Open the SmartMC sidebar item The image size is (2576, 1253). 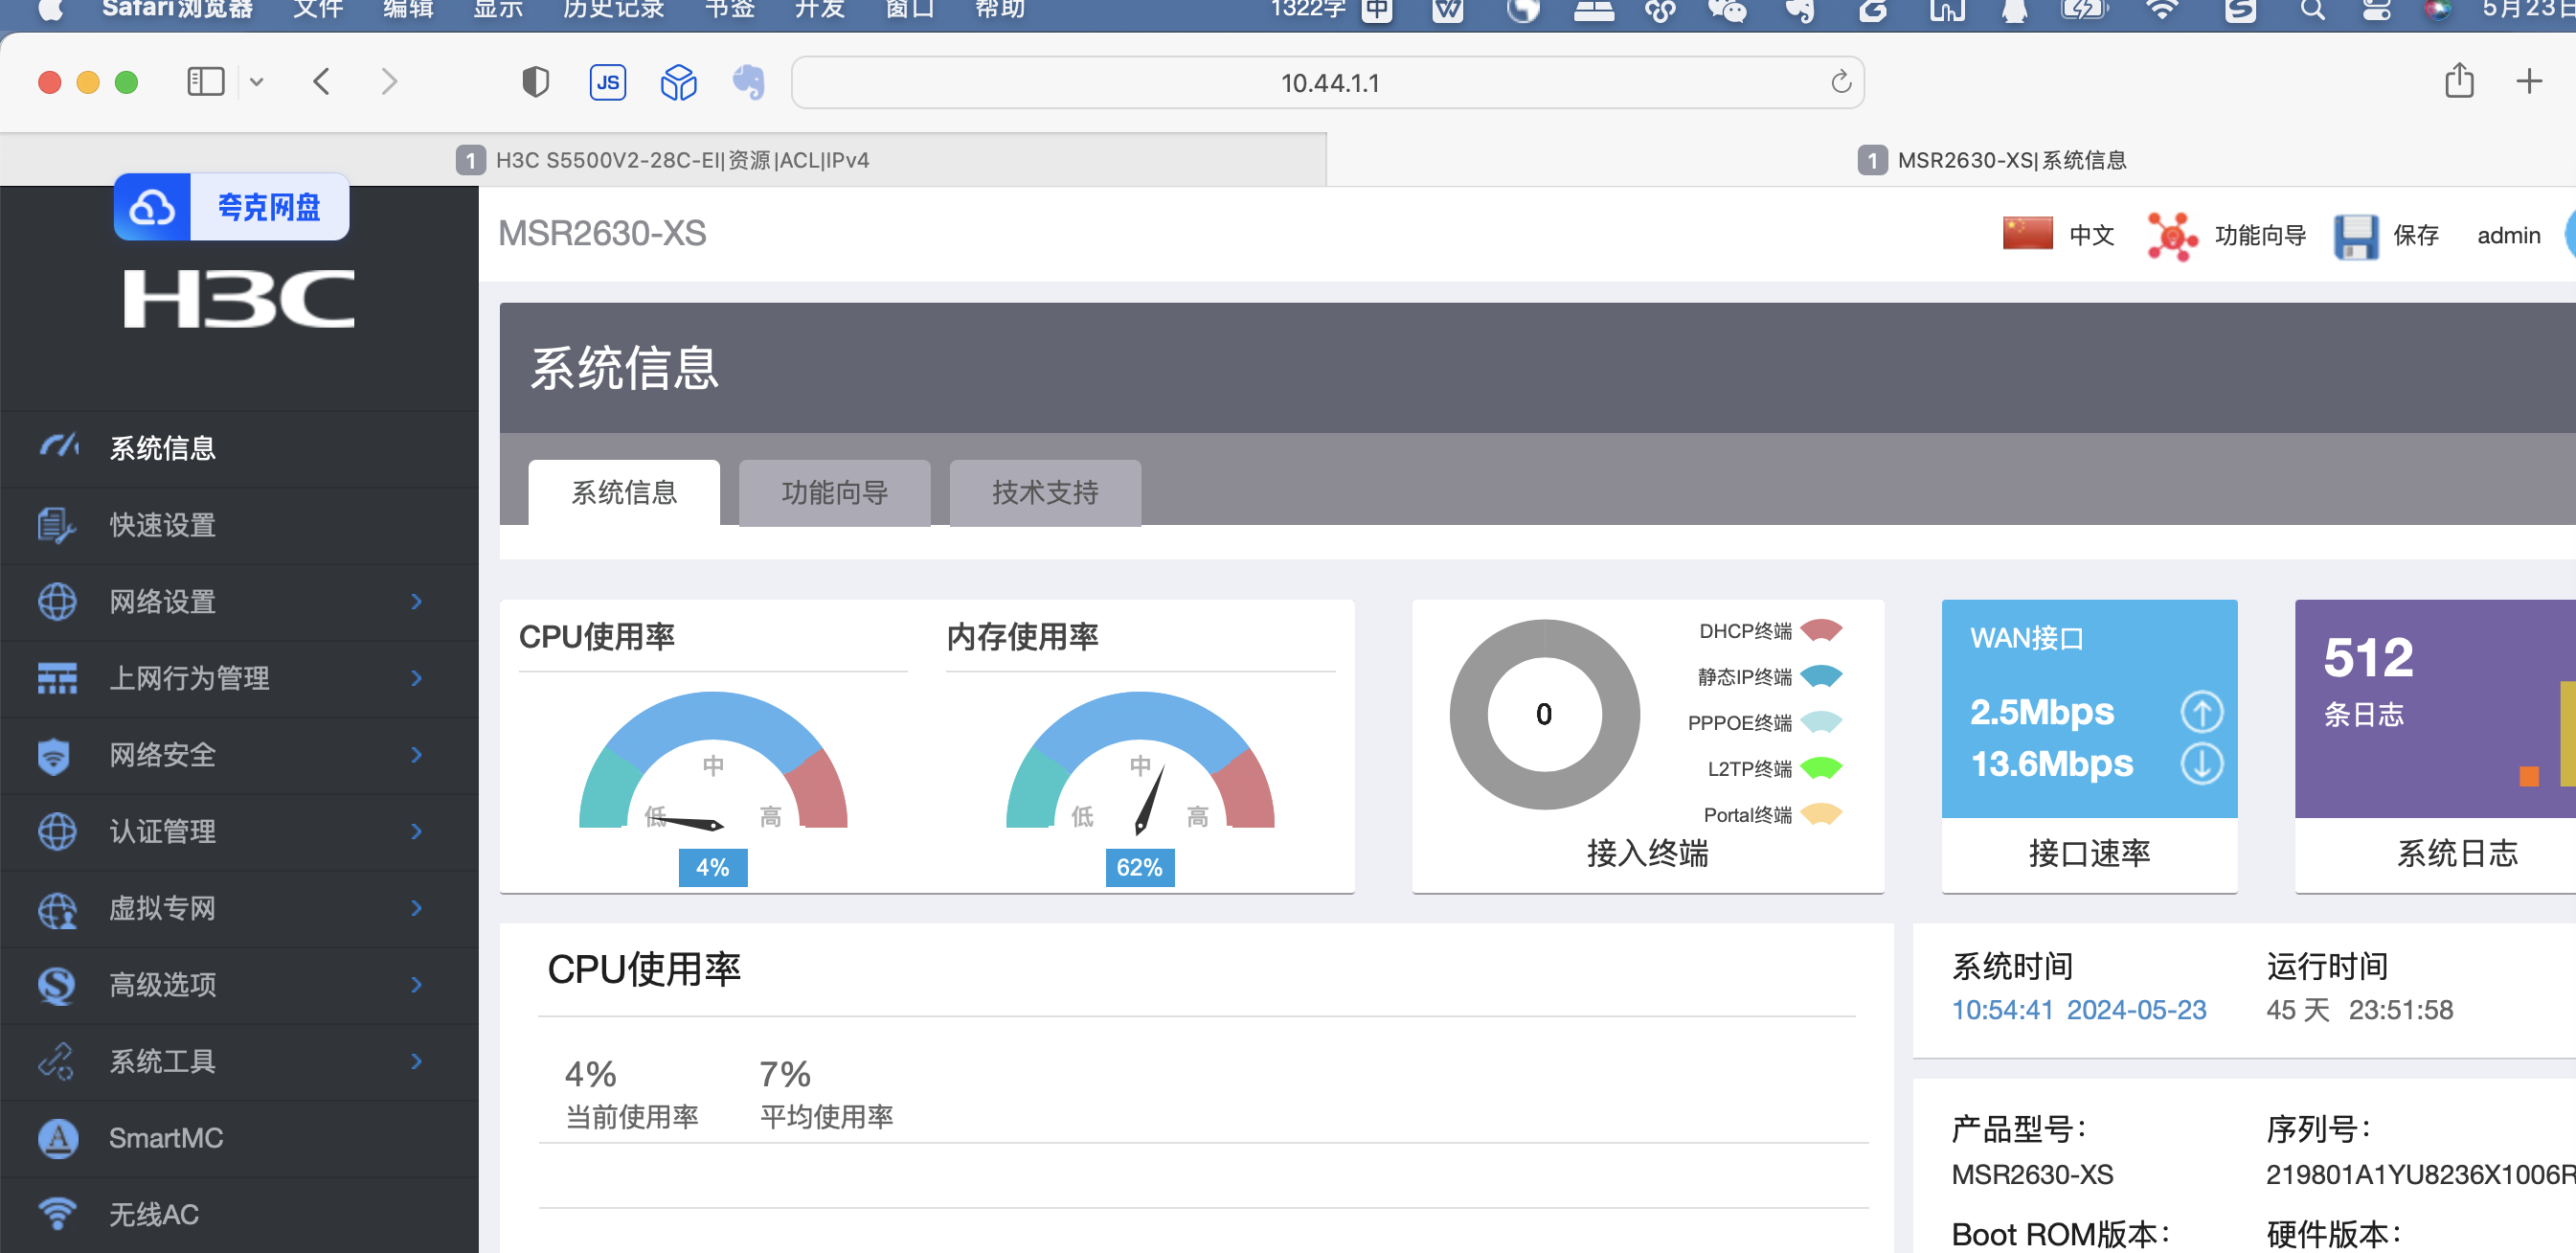point(165,1138)
